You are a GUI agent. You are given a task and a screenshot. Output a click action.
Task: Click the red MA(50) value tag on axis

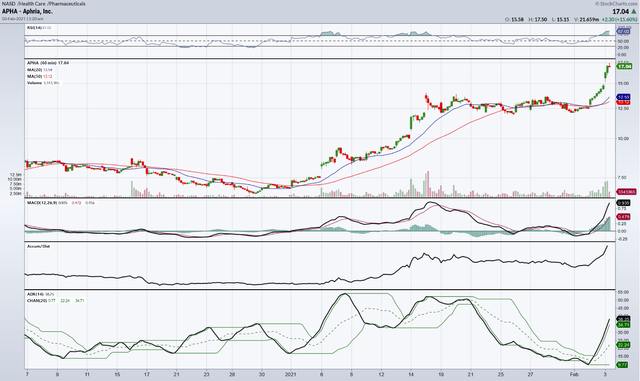coord(623,102)
